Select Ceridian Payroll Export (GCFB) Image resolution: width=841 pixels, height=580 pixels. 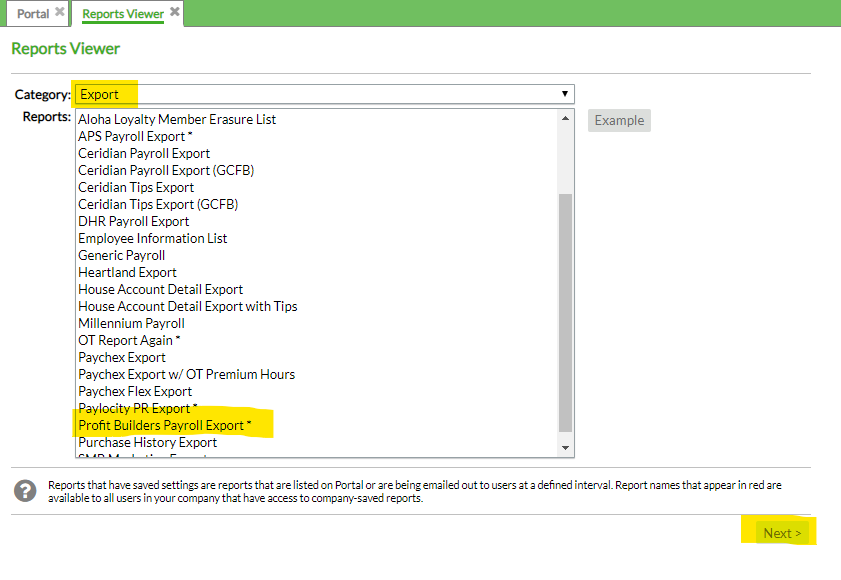pos(166,171)
